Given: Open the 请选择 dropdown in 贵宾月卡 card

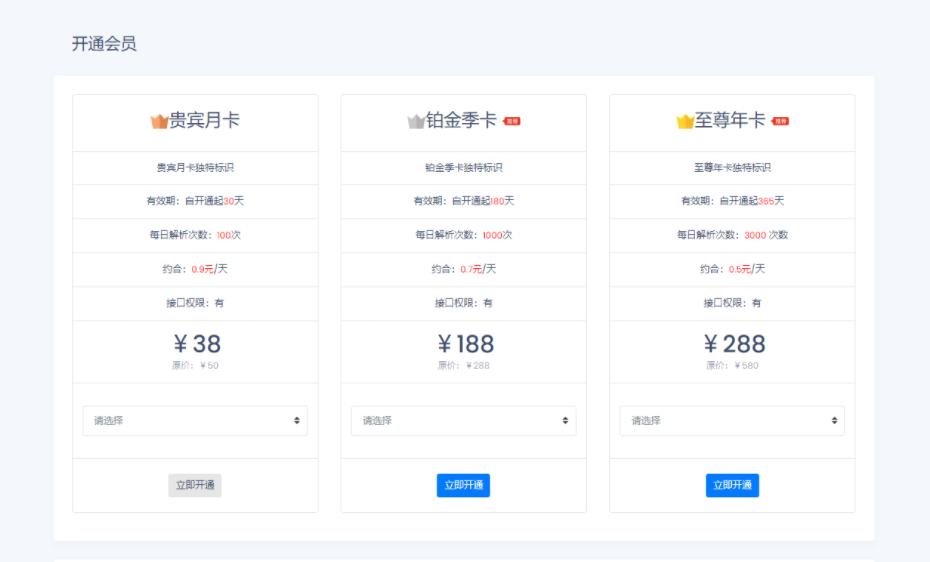Looking at the screenshot, I should tap(195, 421).
